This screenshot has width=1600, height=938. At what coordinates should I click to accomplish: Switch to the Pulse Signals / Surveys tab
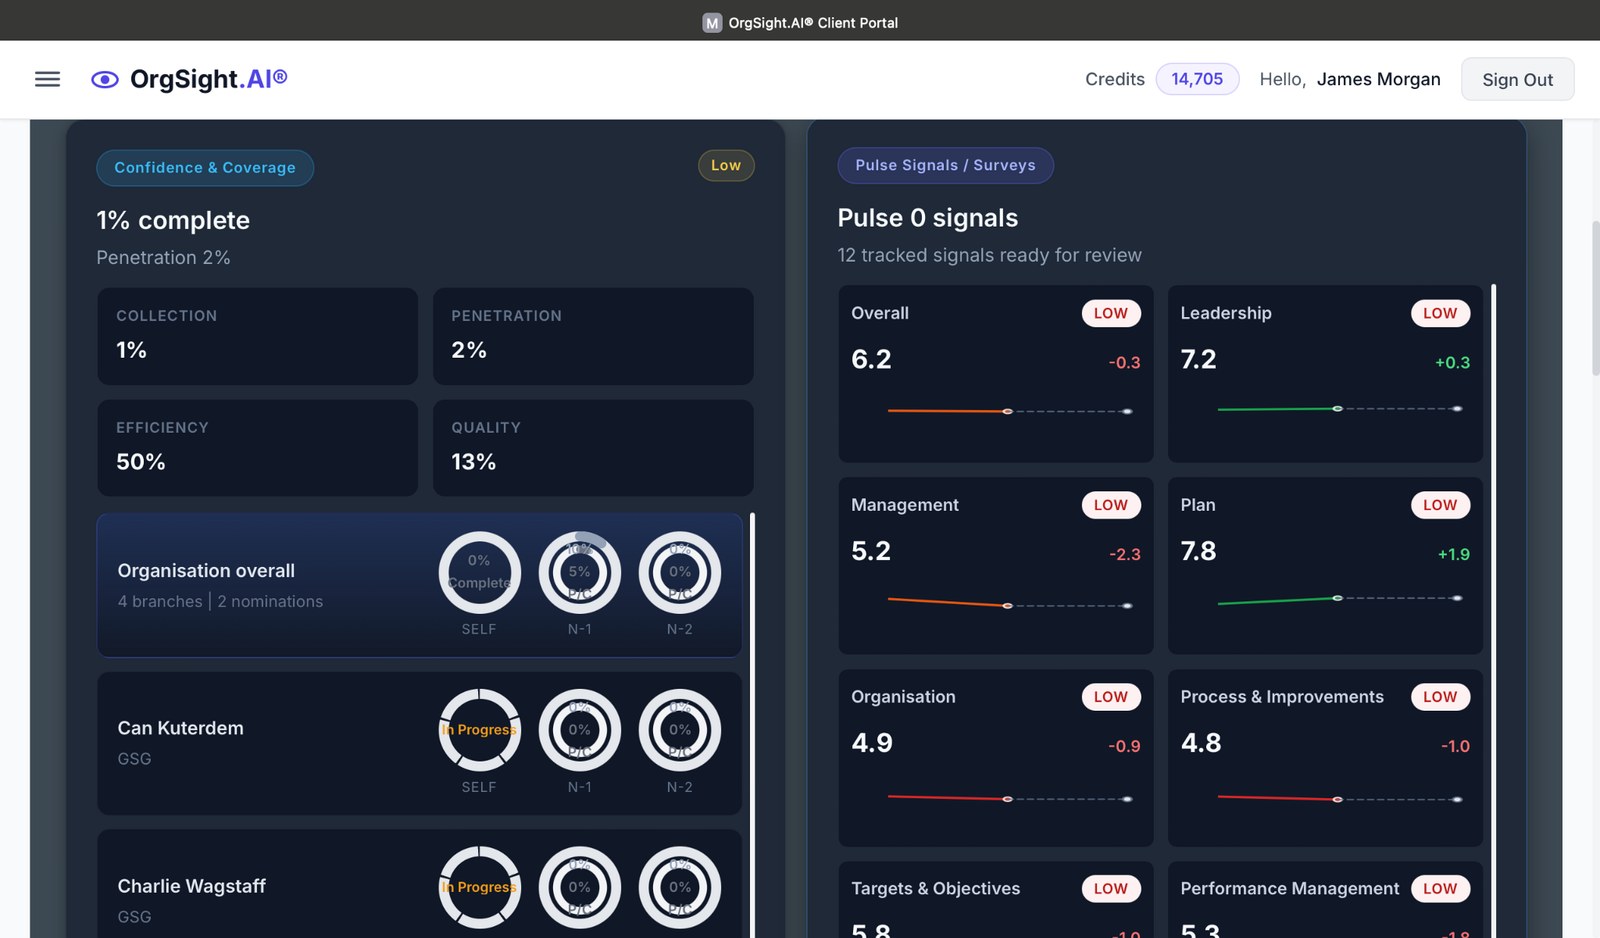click(945, 165)
